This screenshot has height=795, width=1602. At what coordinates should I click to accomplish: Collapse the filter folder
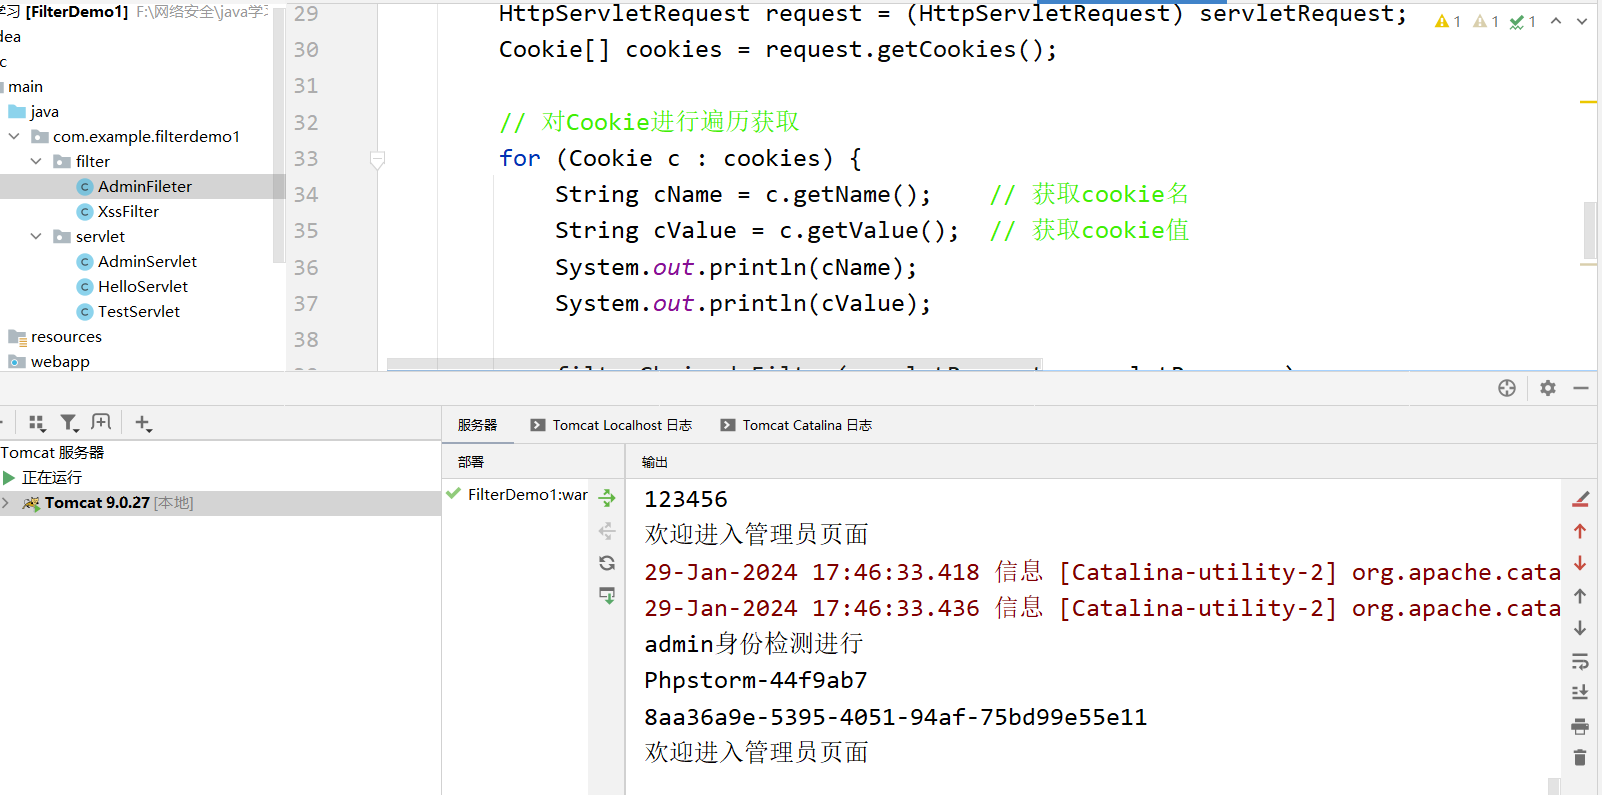(x=36, y=161)
